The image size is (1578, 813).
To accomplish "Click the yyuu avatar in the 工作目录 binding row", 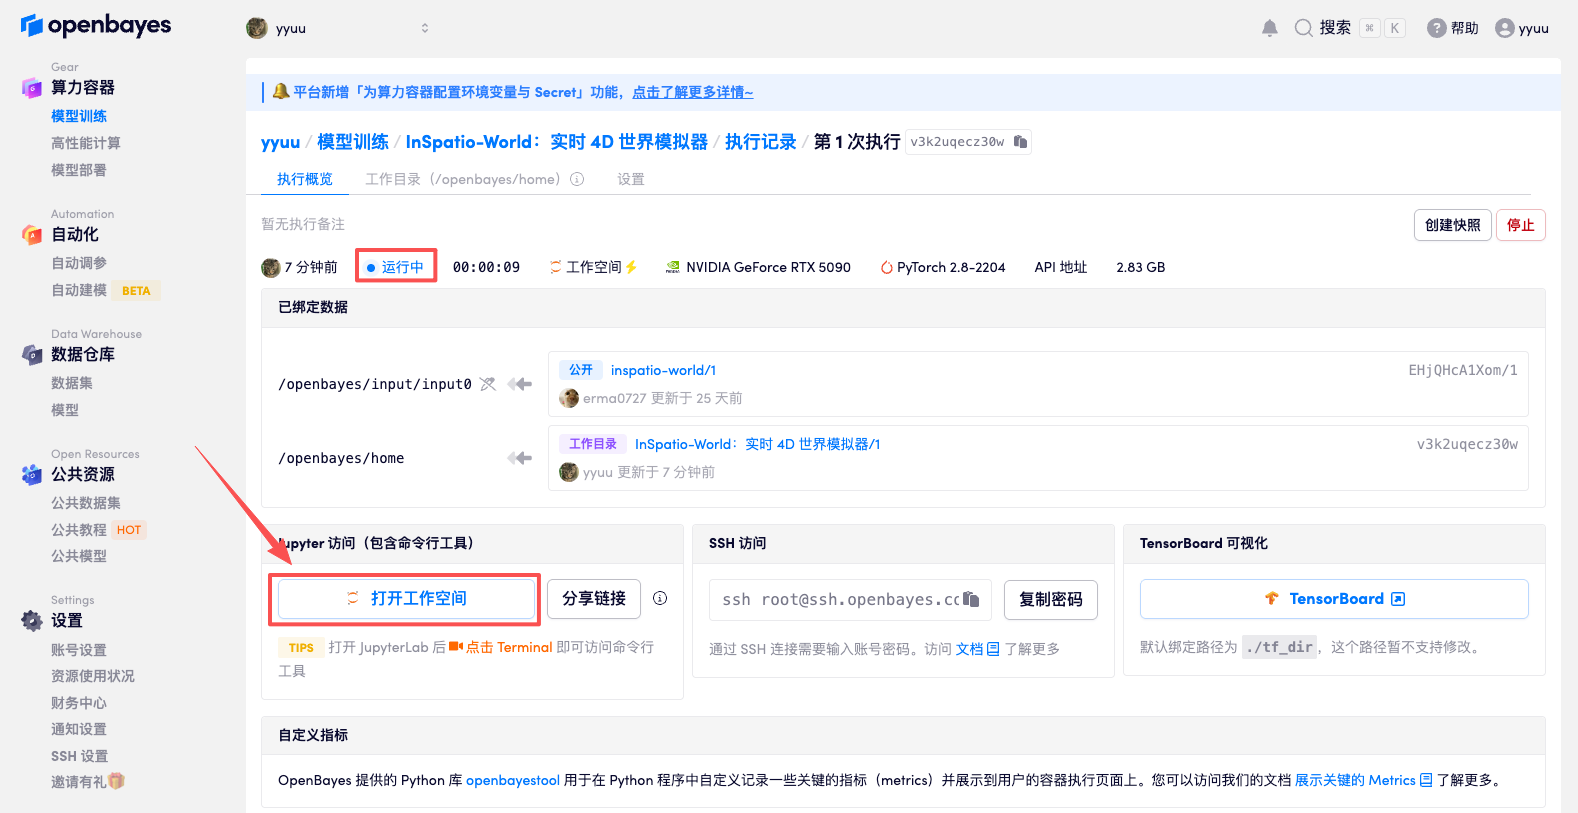I will [x=569, y=472].
